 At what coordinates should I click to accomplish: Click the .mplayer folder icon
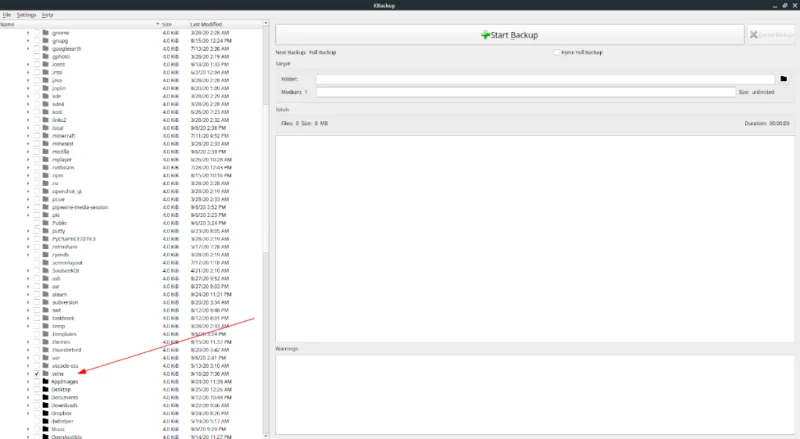coord(45,159)
